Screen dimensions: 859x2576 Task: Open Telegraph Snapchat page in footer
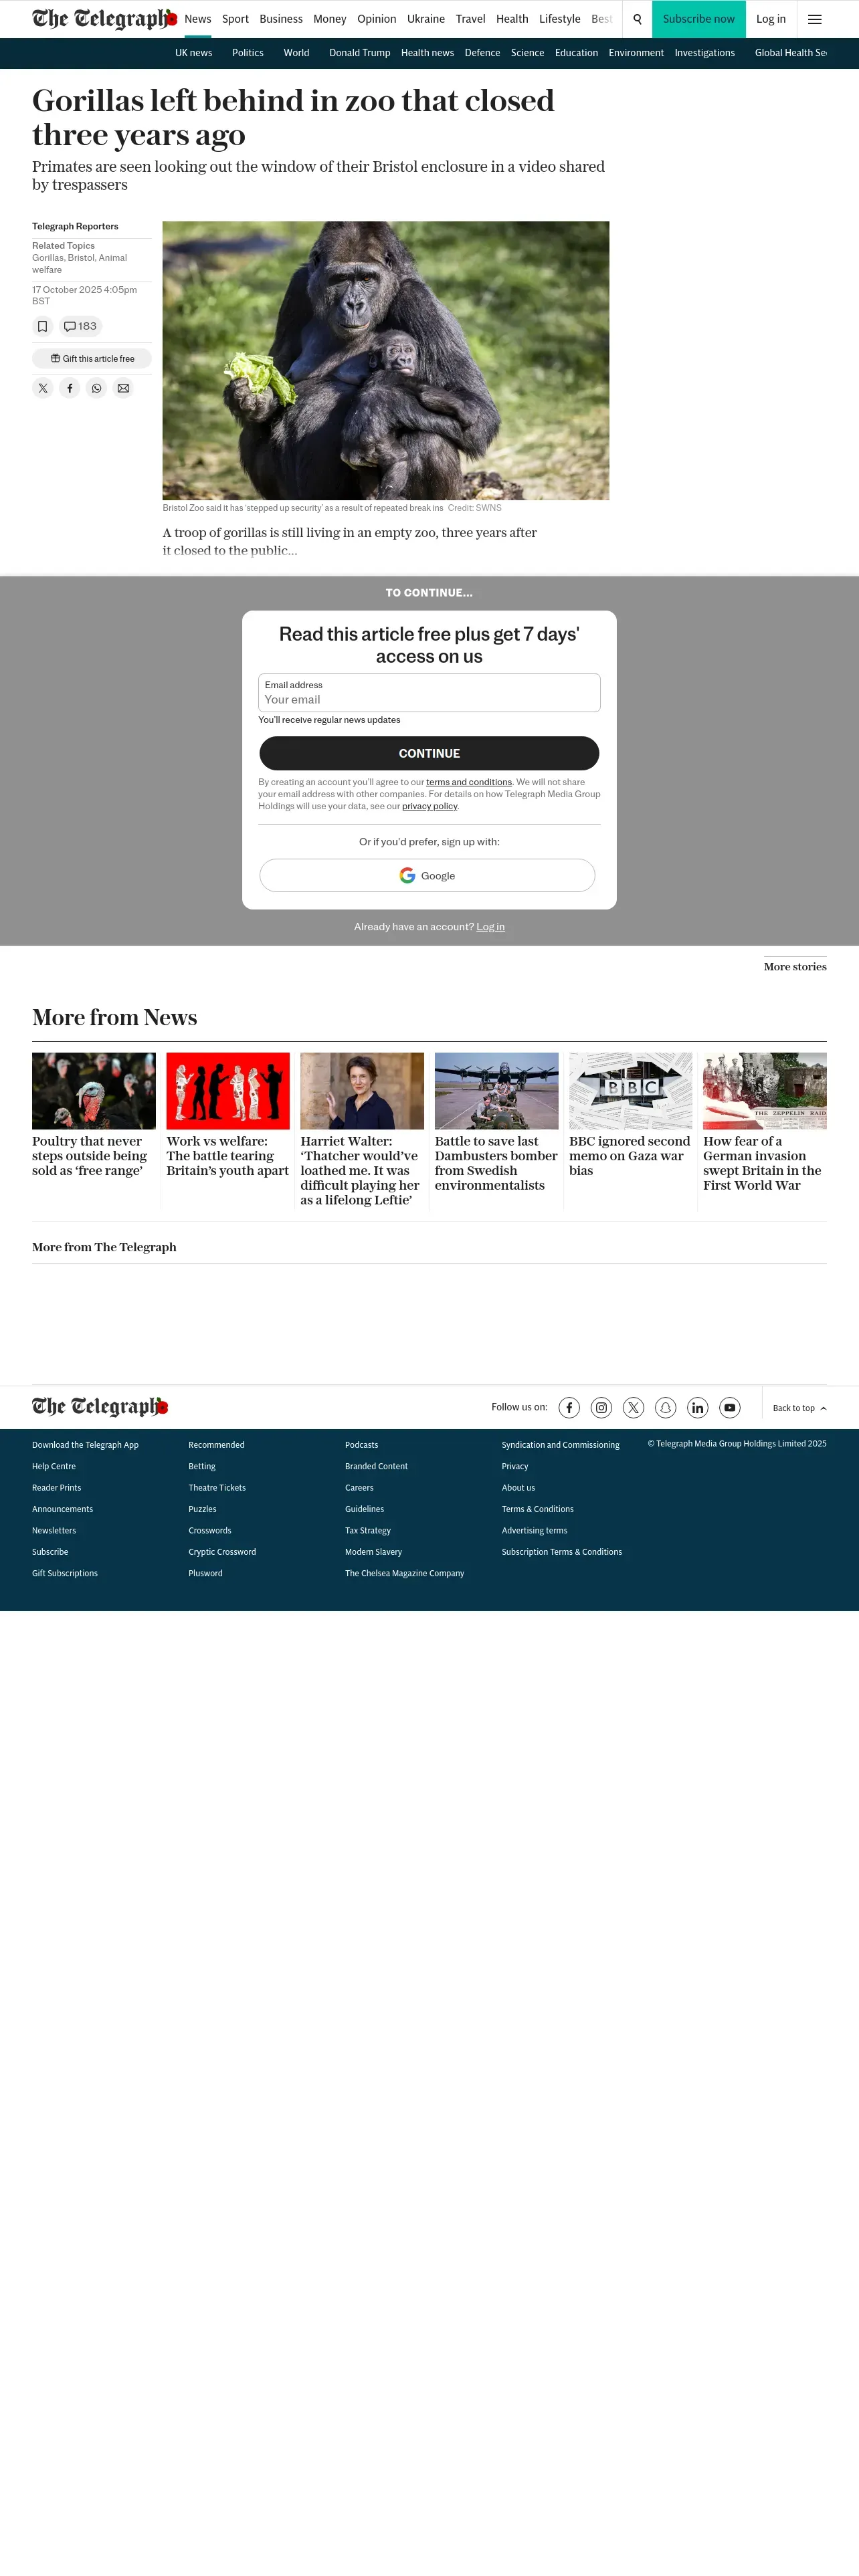tap(666, 1408)
